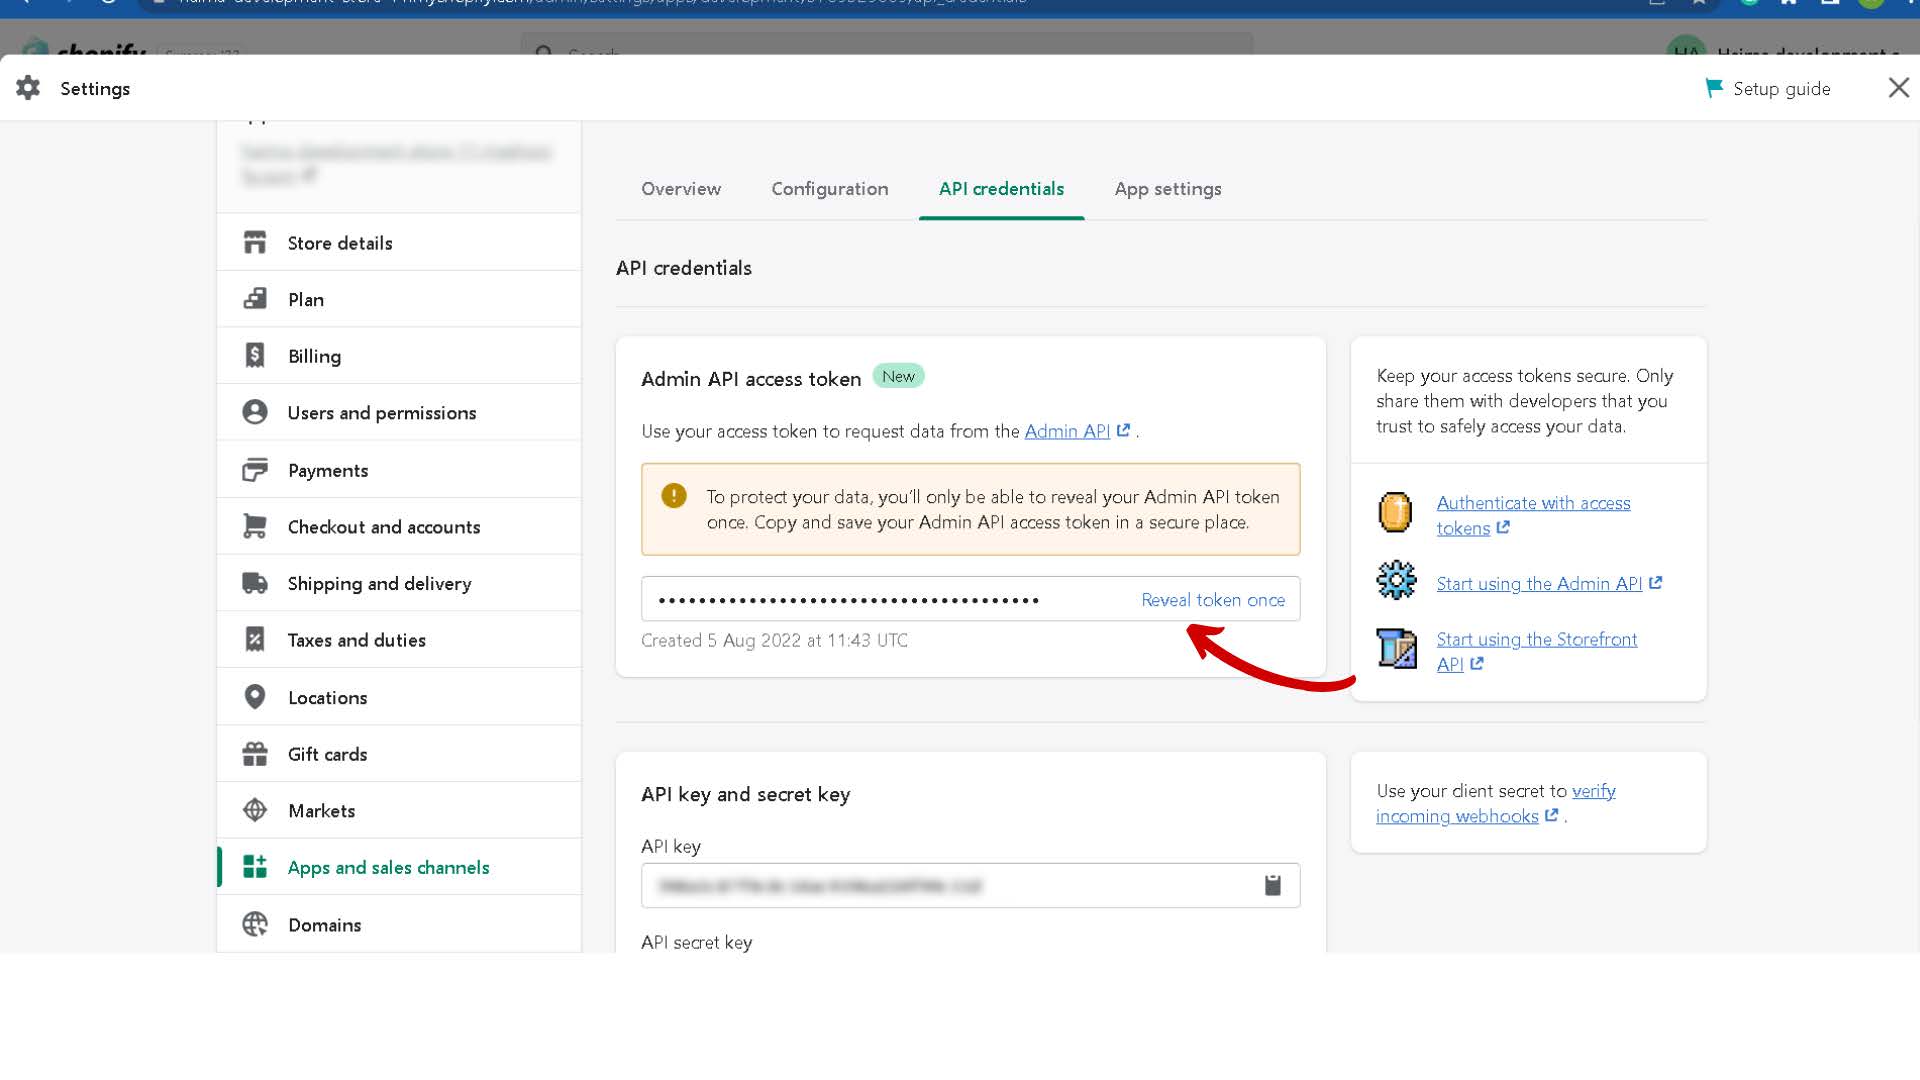Viewport: 1920px width, 1080px height.
Task: Click the Shipping and delivery truck icon
Action: click(255, 583)
